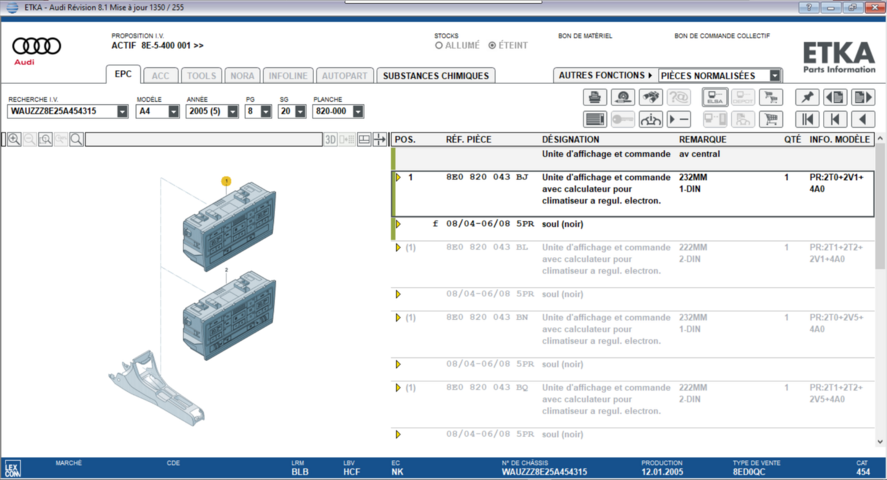Click the ACTIF 8E-5-400 001 >> proposal text
The height and width of the screenshot is (480, 887).
coord(157,46)
